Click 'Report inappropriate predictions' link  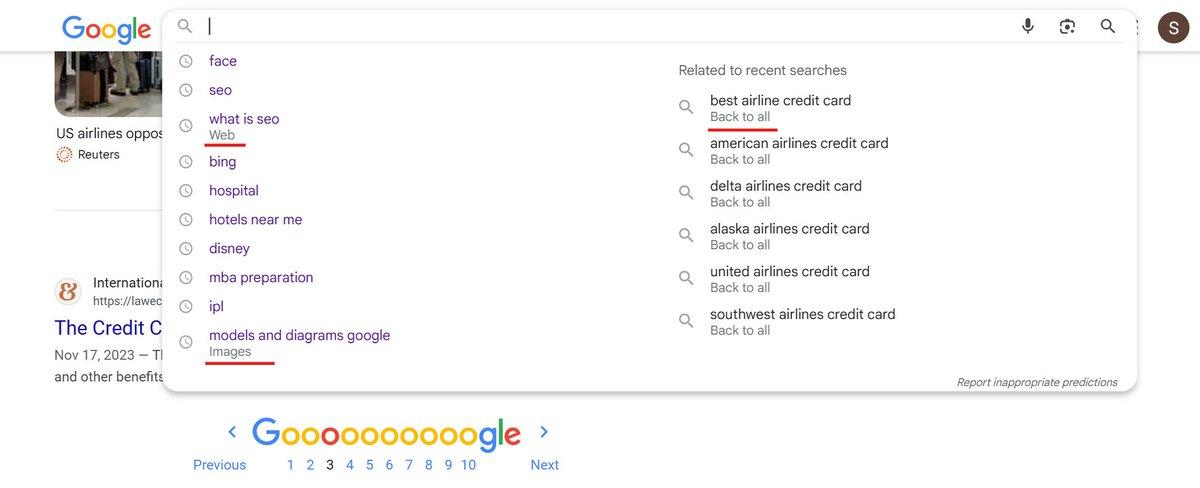(1037, 382)
